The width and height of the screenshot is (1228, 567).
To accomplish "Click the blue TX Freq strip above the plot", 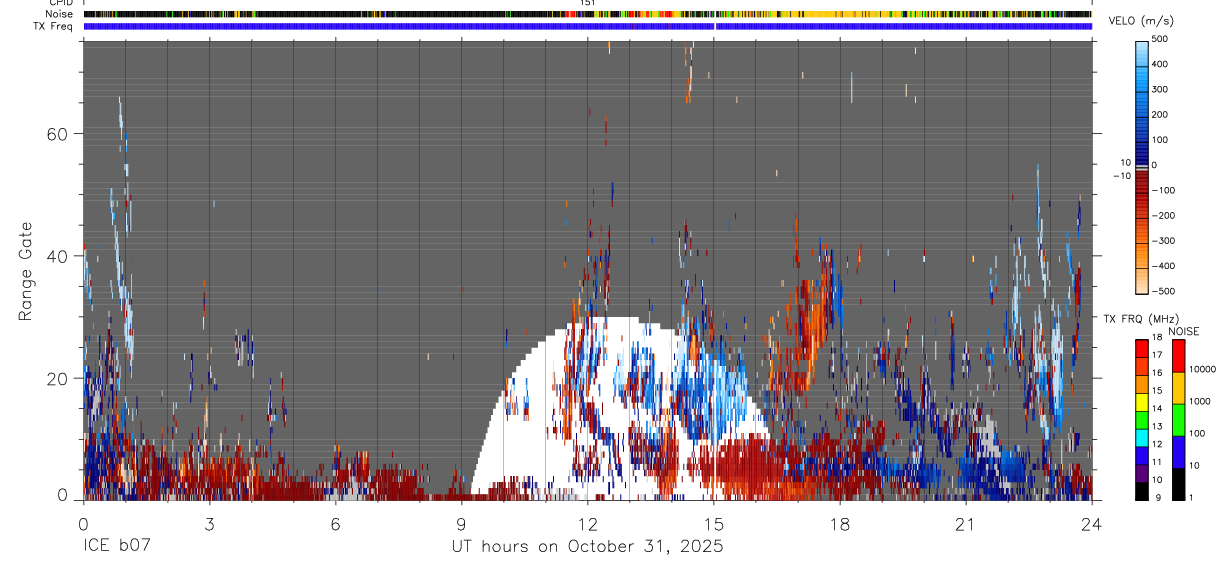I will point(587,26).
